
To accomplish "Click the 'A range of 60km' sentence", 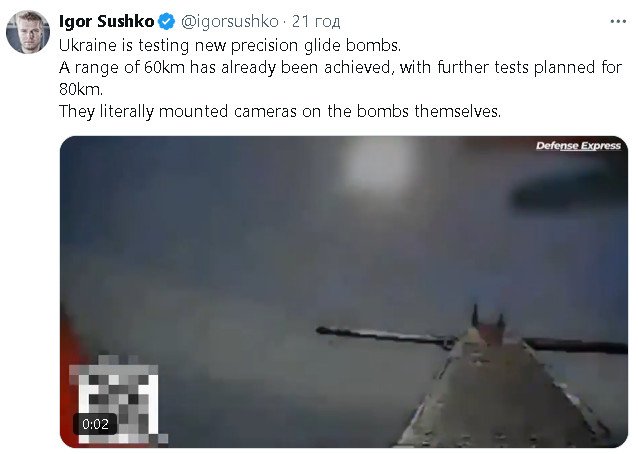I will pos(341,68).
